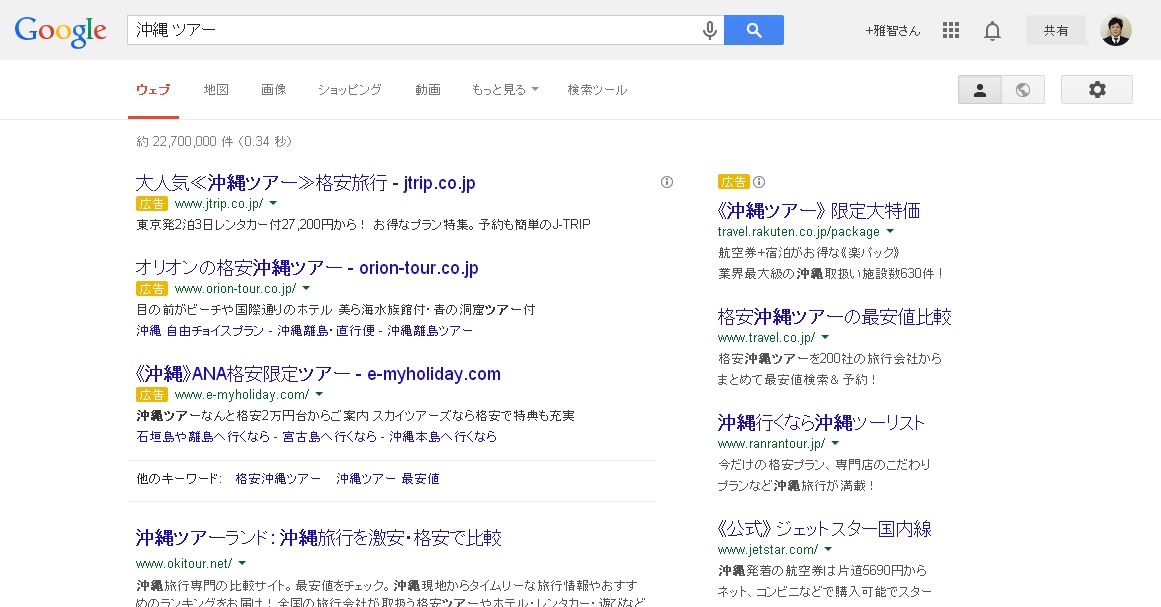Click the 共有 share button
This screenshot has height=607, width=1161.
pyautogui.click(x=1056, y=30)
